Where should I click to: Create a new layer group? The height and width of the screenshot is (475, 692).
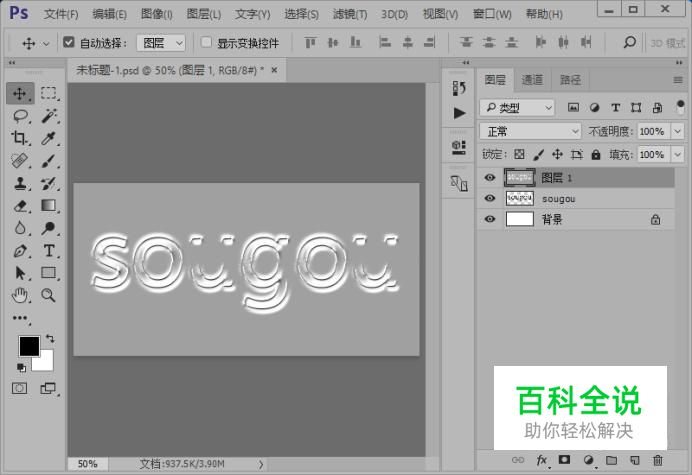tap(611, 460)
